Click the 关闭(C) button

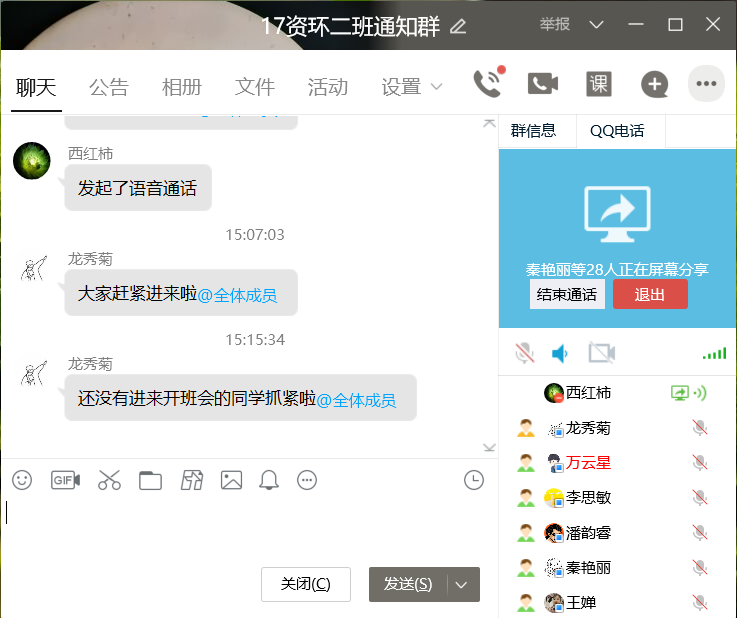(306, 584)
